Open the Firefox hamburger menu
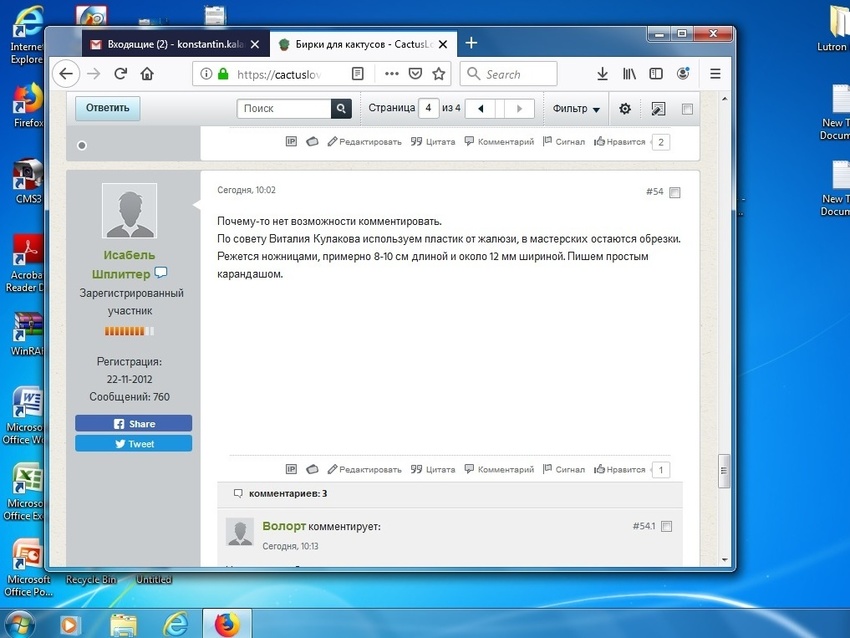The width and height of the screenshot is (850, 638). tap(715, 74)
